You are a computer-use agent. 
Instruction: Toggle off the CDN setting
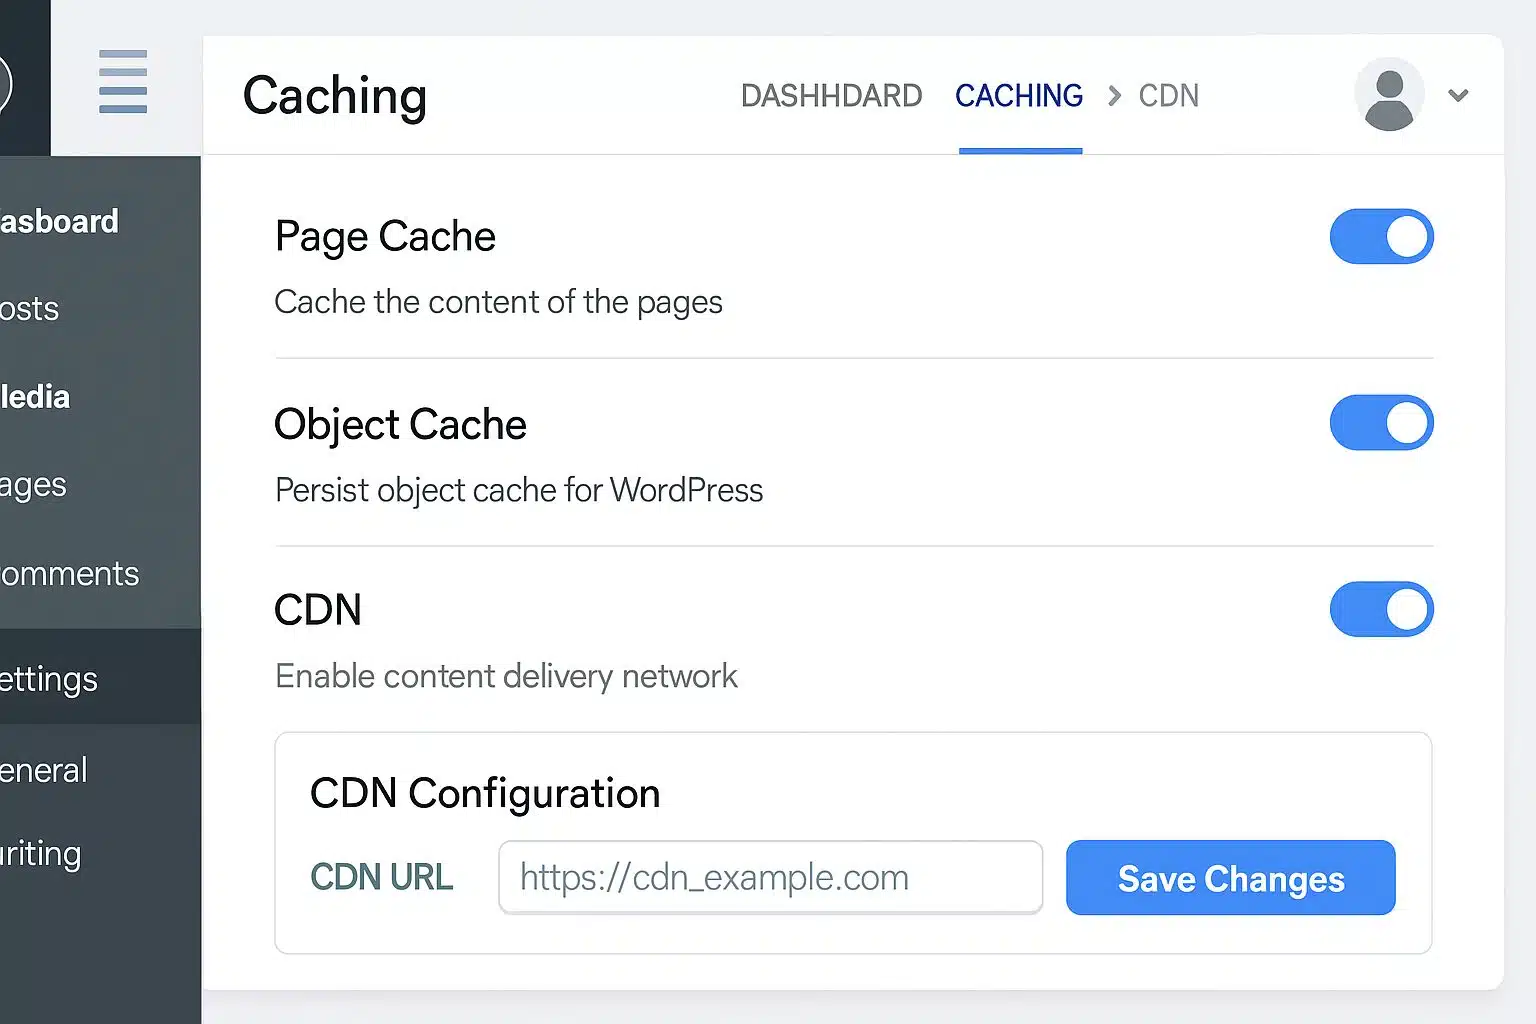(x=1381, y=609)
